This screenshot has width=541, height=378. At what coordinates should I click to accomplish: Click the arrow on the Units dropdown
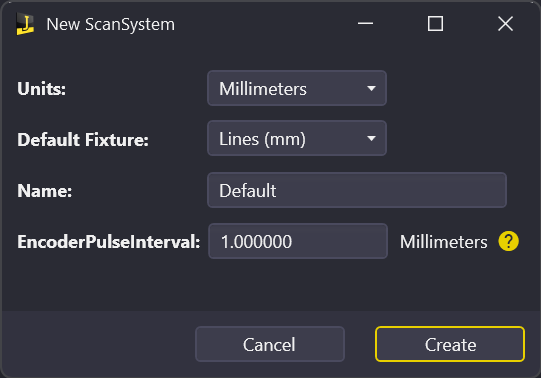click(x=371, y=89)
